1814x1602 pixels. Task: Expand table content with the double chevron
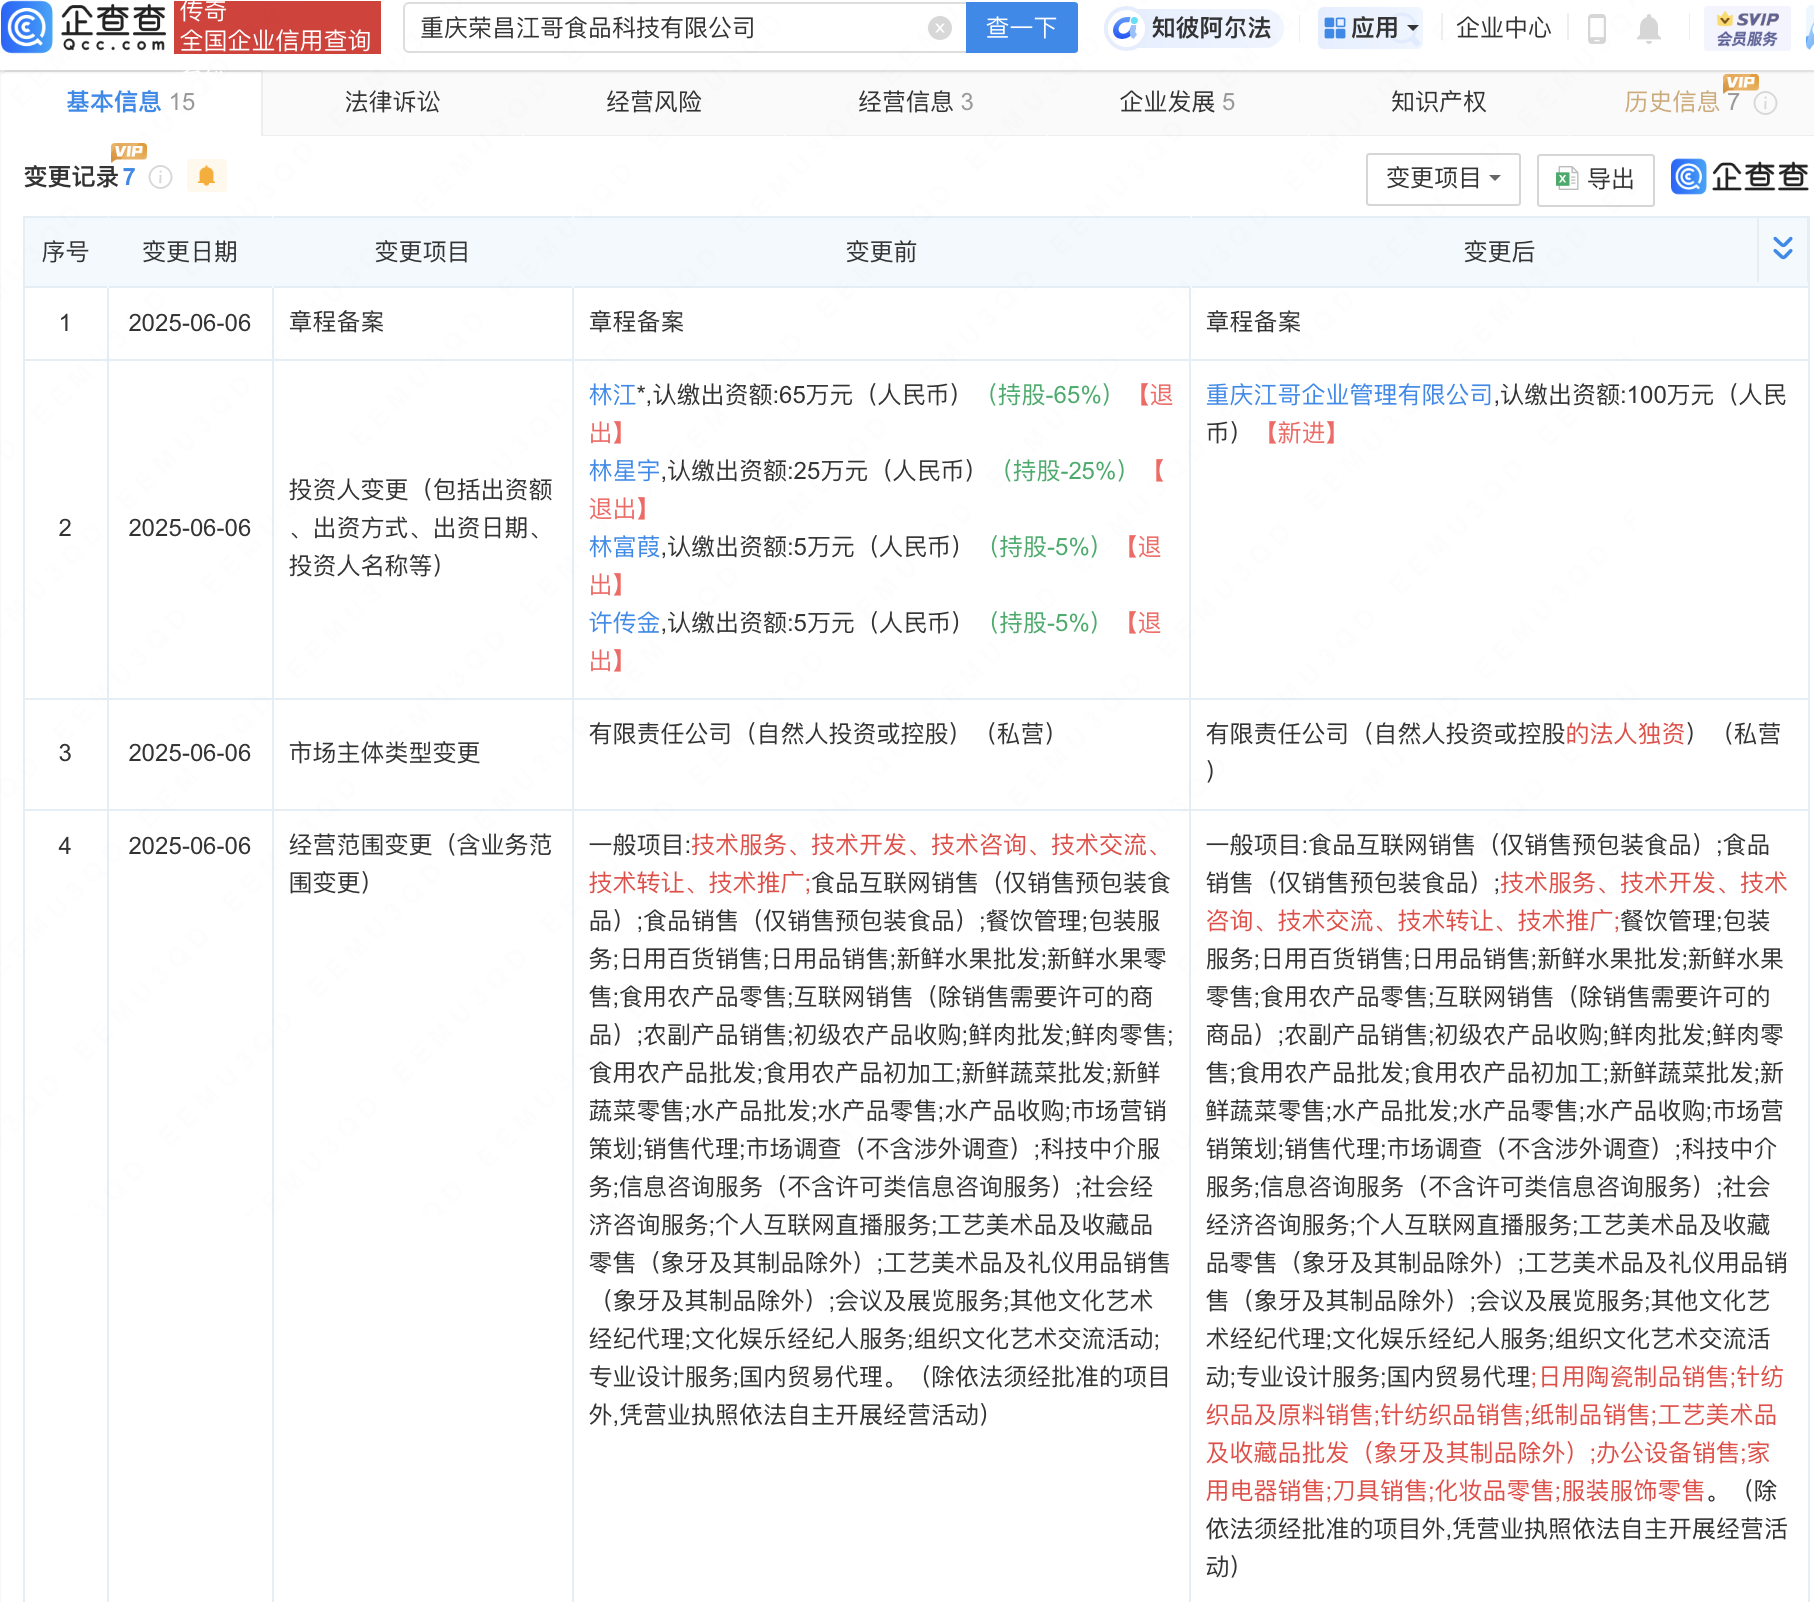coord(1782,250)
